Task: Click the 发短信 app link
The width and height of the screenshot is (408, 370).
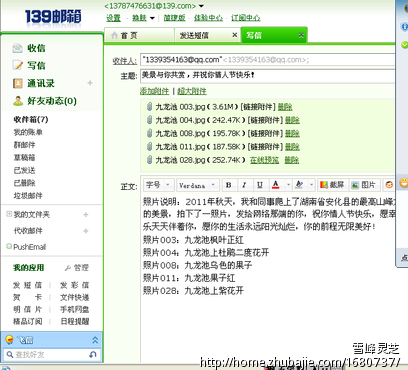Action: (28, 285)
